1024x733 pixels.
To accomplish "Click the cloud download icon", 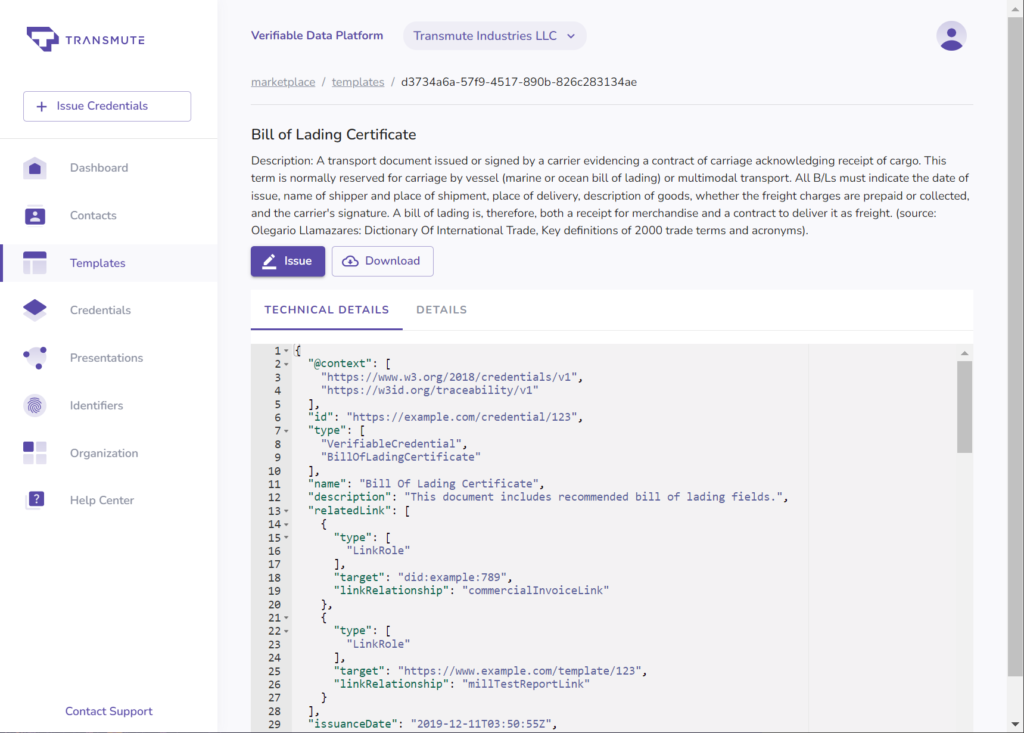I will [350, 261].
